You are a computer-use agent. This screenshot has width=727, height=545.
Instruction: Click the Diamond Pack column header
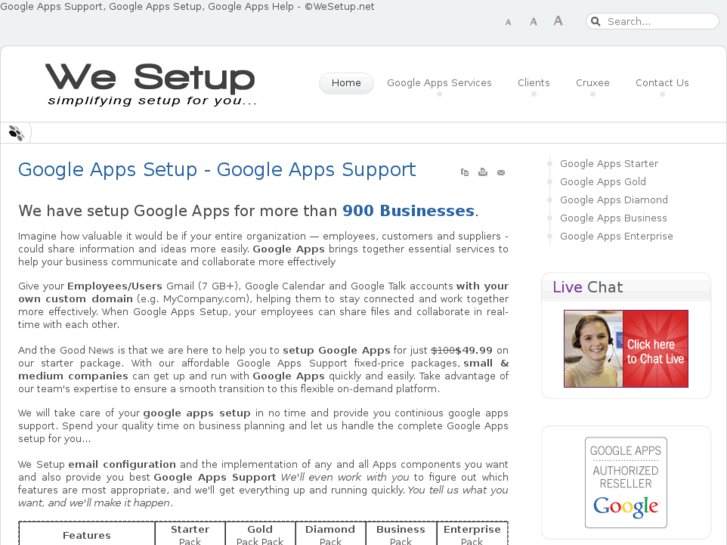(x=330, y=535)
